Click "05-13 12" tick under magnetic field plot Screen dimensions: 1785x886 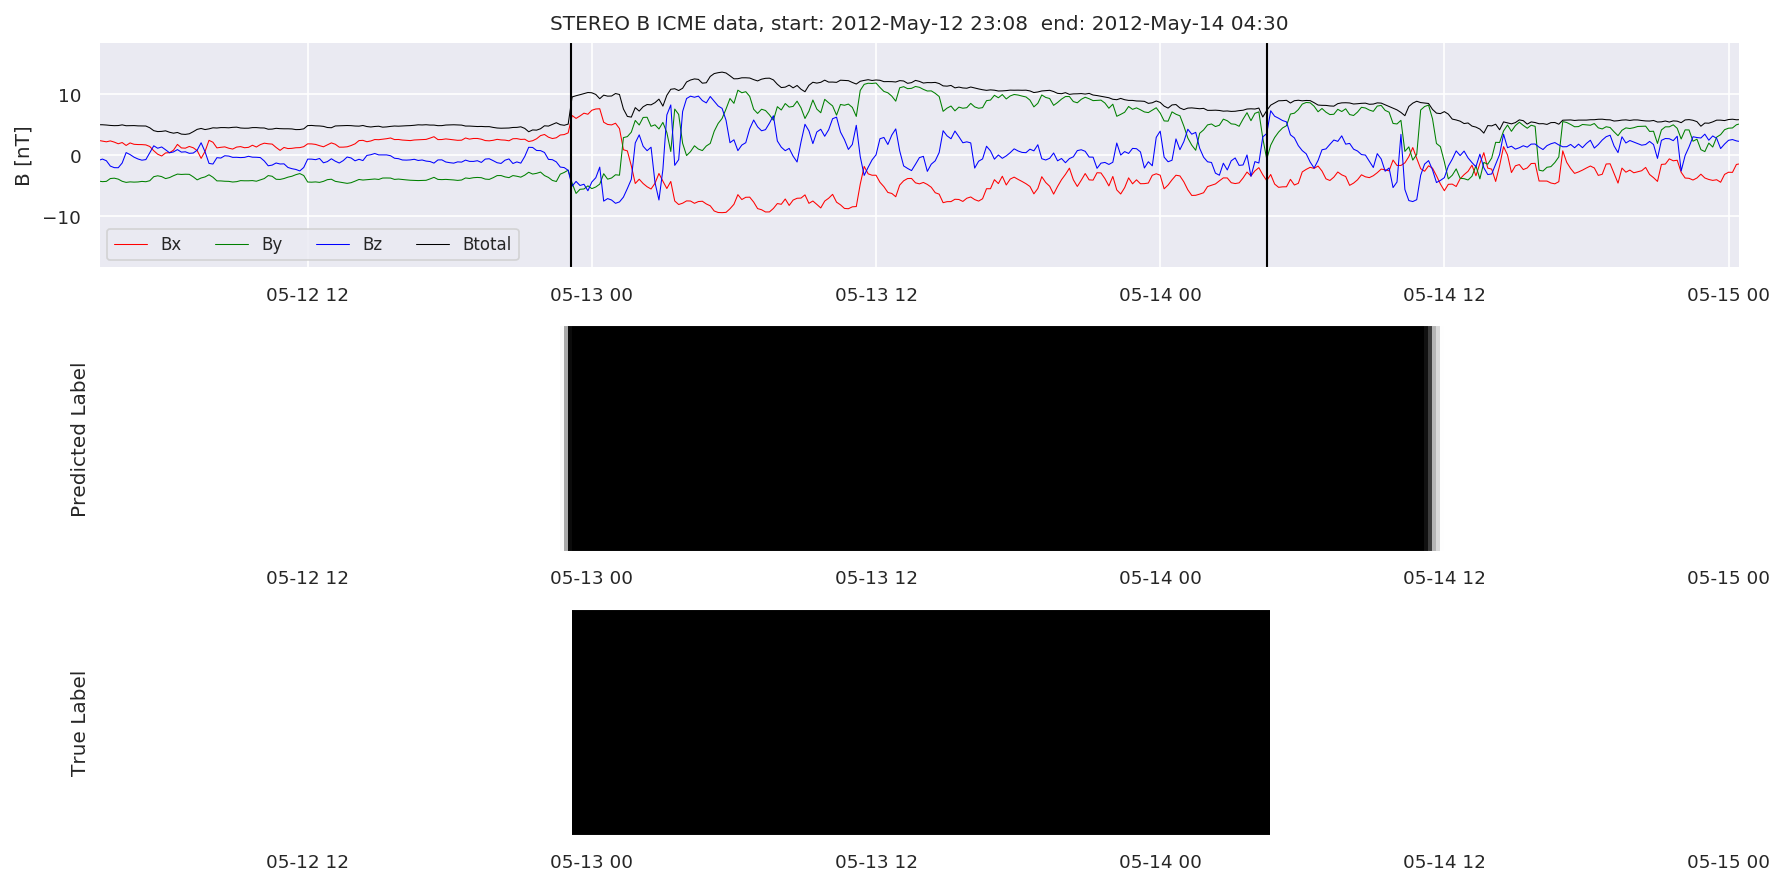tap(876, 295)
